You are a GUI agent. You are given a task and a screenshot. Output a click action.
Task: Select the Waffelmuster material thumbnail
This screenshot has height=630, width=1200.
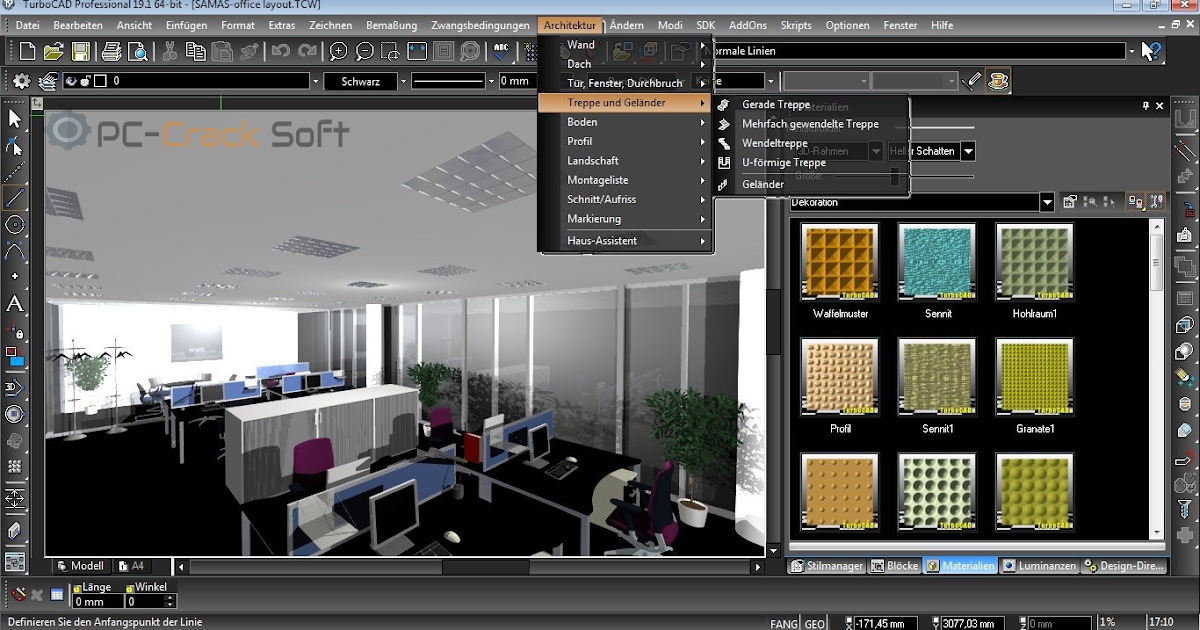click(840, 262)
